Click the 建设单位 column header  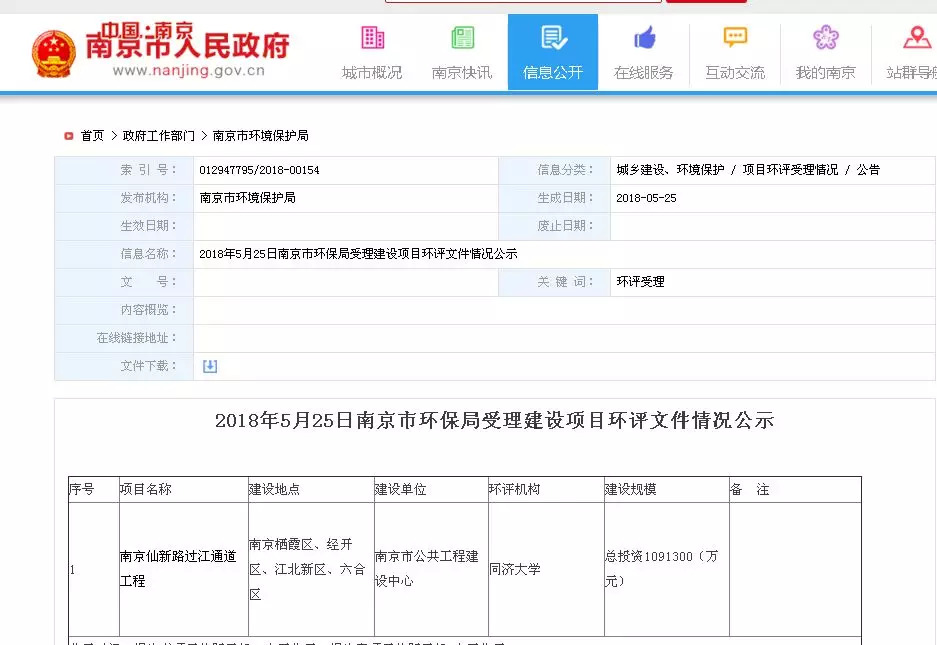pos(400,490)
